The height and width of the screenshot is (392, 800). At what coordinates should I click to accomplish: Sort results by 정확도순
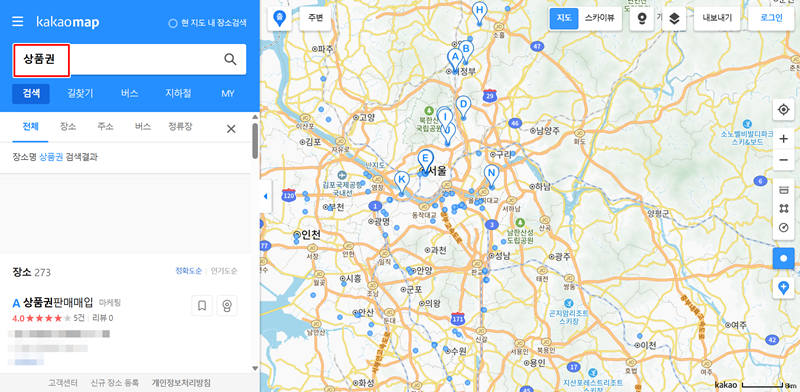[188, 271]
